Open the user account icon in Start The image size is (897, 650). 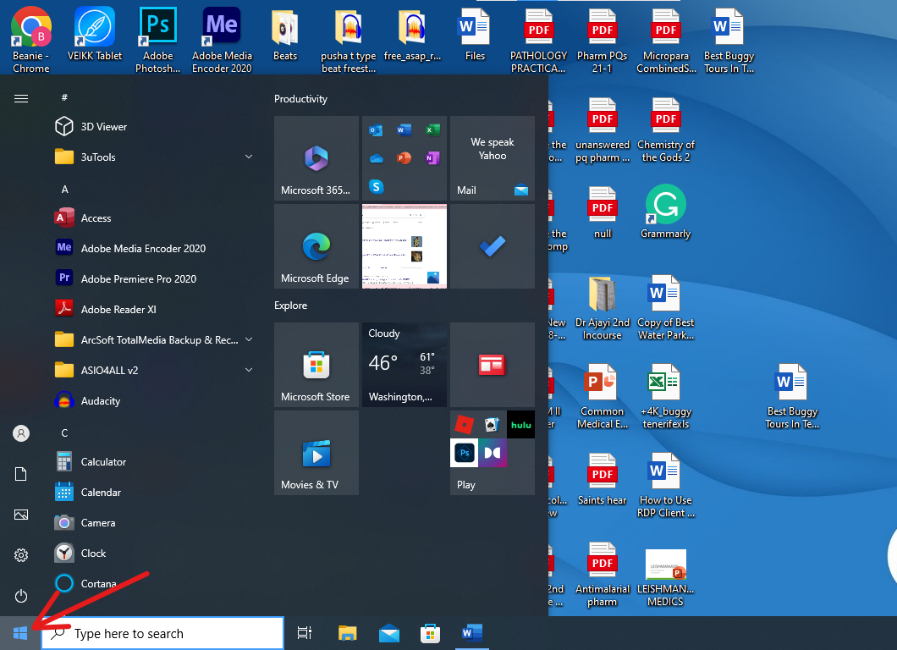[21, 433]
